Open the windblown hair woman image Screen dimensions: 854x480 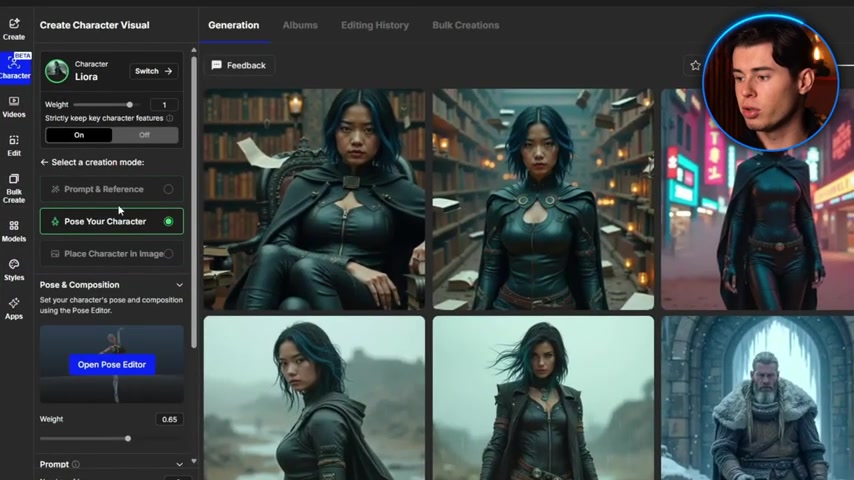pos(543,398)
